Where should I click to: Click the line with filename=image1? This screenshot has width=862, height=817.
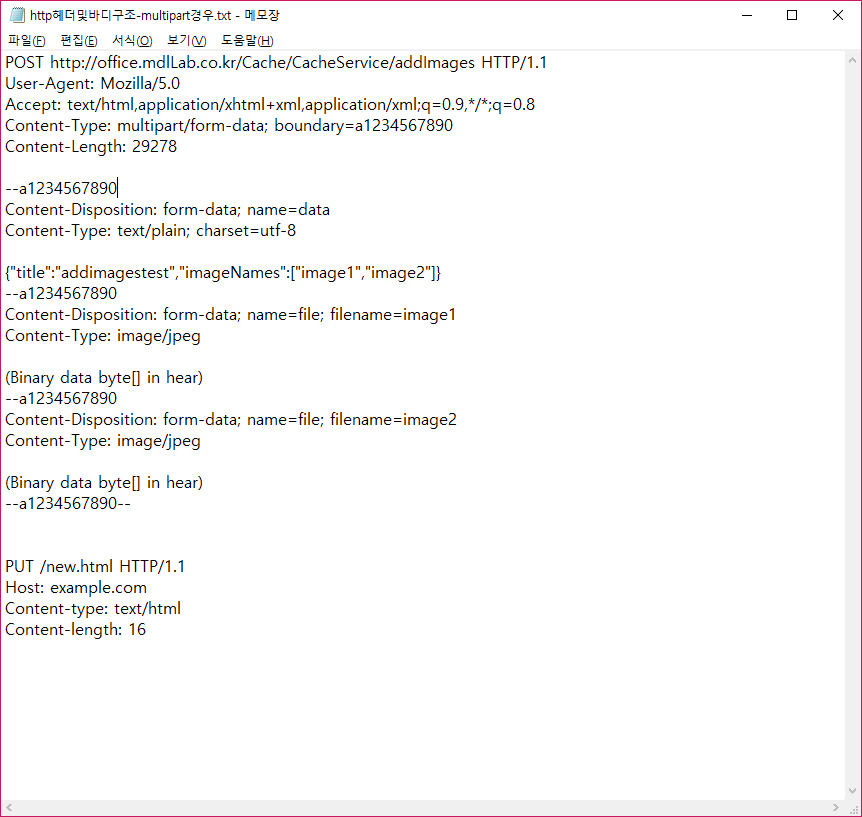point(230,314)
